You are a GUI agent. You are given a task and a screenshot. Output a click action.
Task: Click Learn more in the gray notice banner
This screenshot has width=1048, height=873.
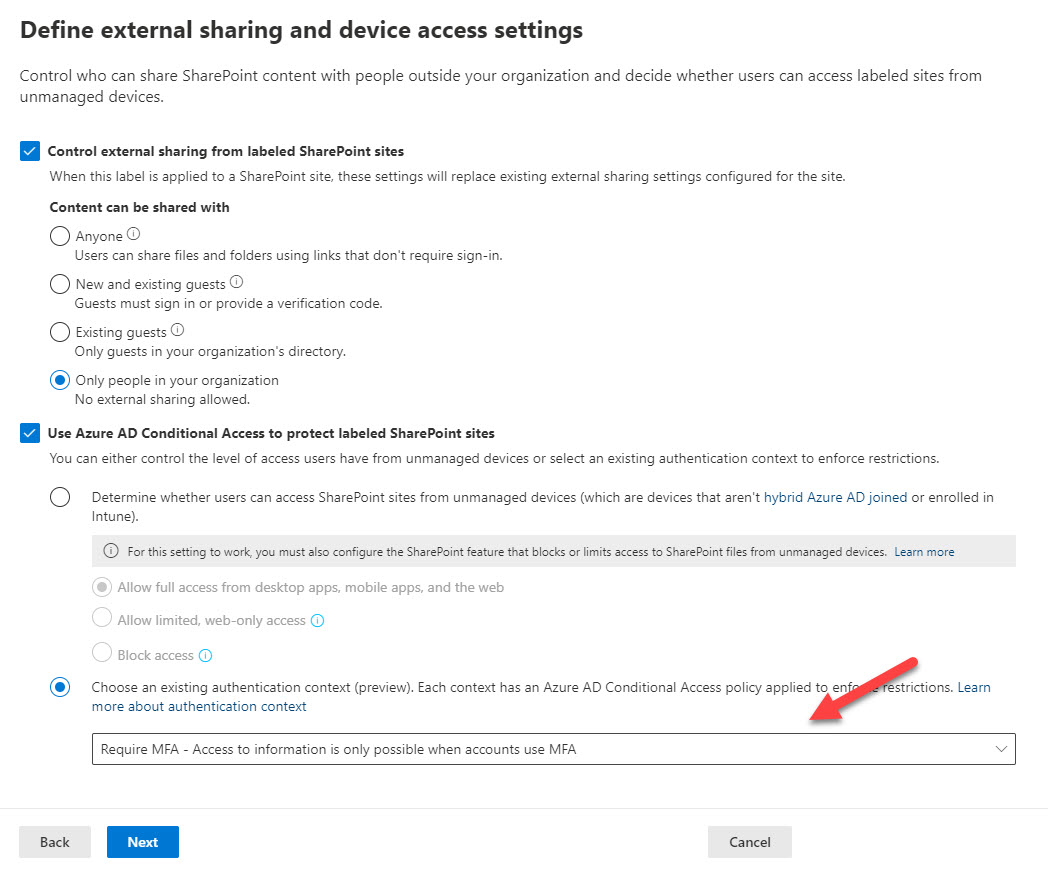coord(924,552)
